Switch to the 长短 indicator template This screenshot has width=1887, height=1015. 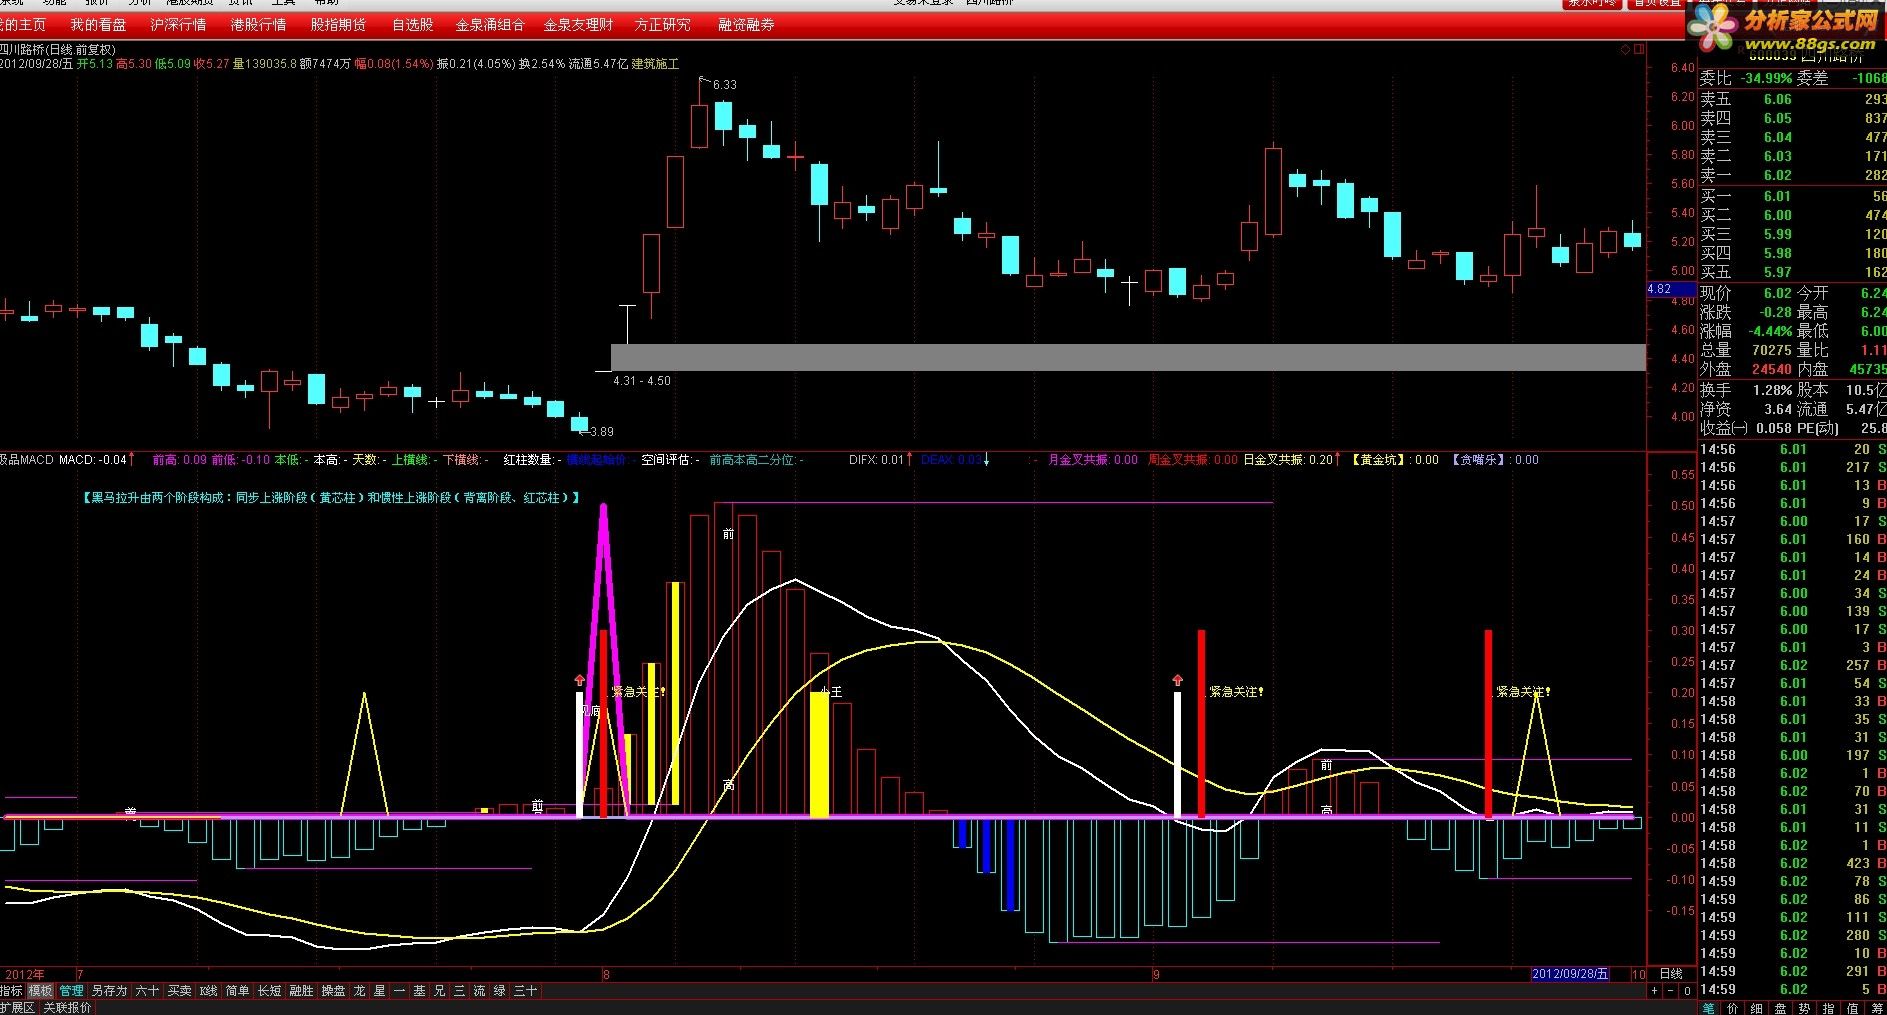pos(269,991)
